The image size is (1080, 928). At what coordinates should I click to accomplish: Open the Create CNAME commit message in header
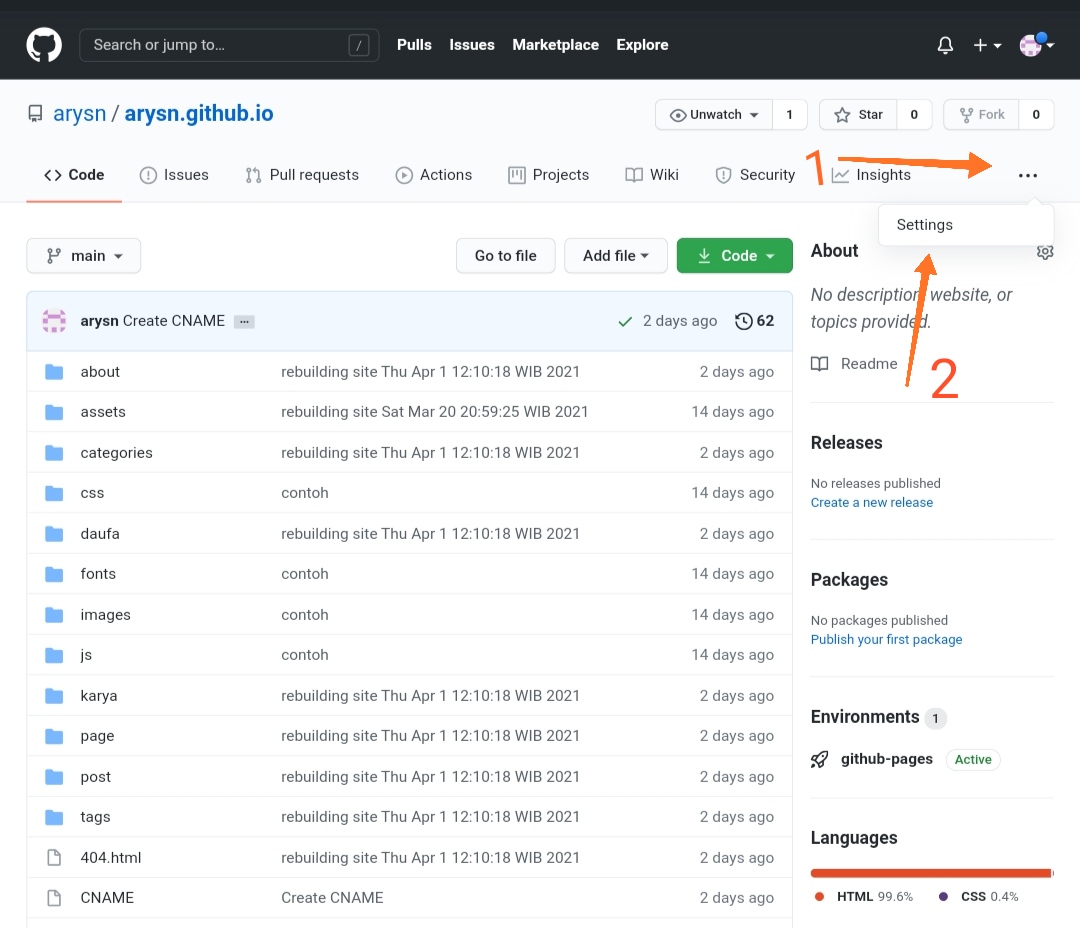click(x=174, y=321)
